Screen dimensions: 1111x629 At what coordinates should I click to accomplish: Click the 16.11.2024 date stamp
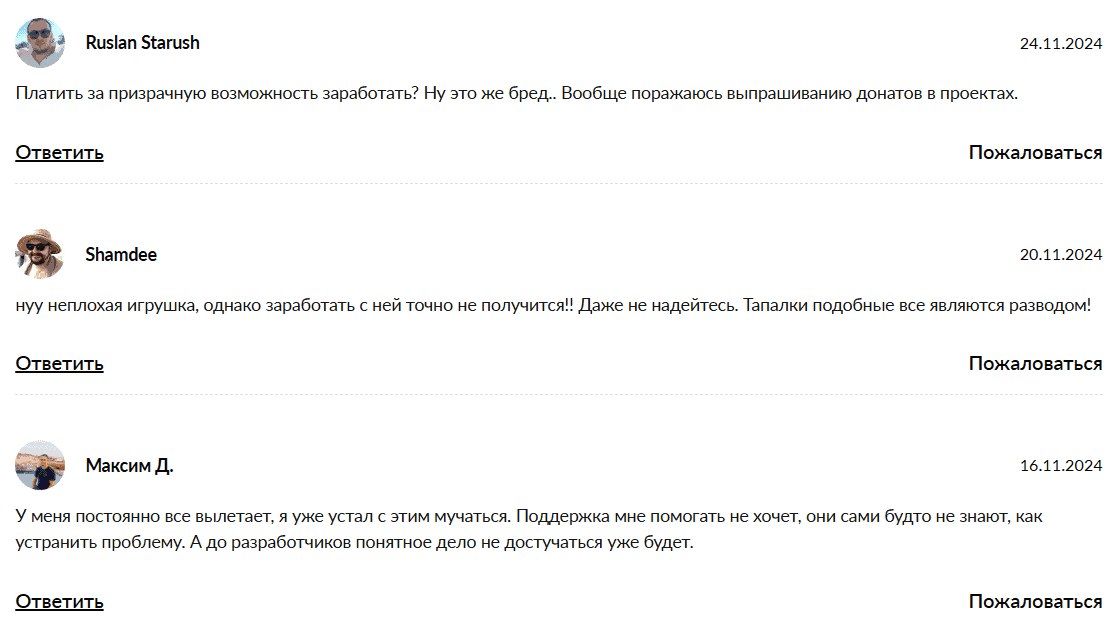click(1060, 466)
